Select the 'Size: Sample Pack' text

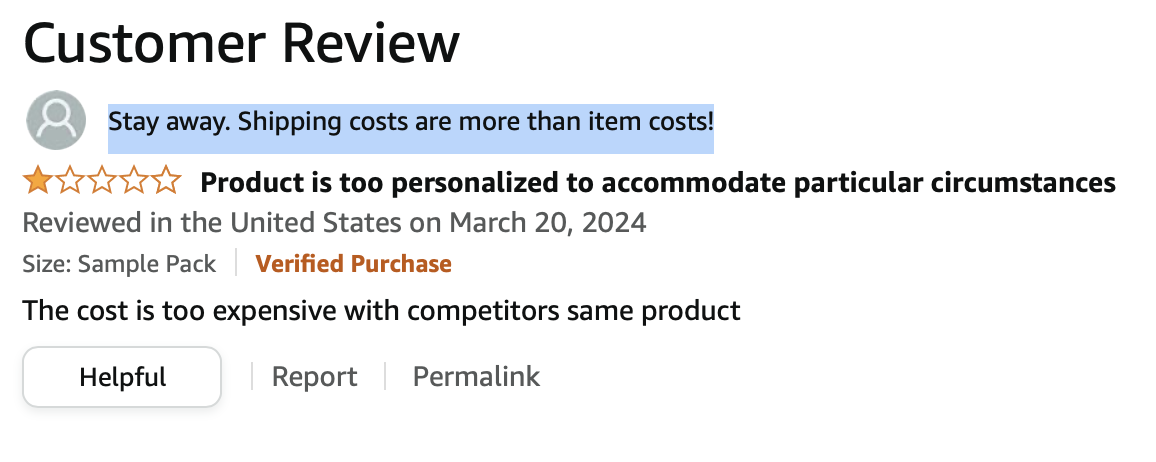click(x=119, y=264)
